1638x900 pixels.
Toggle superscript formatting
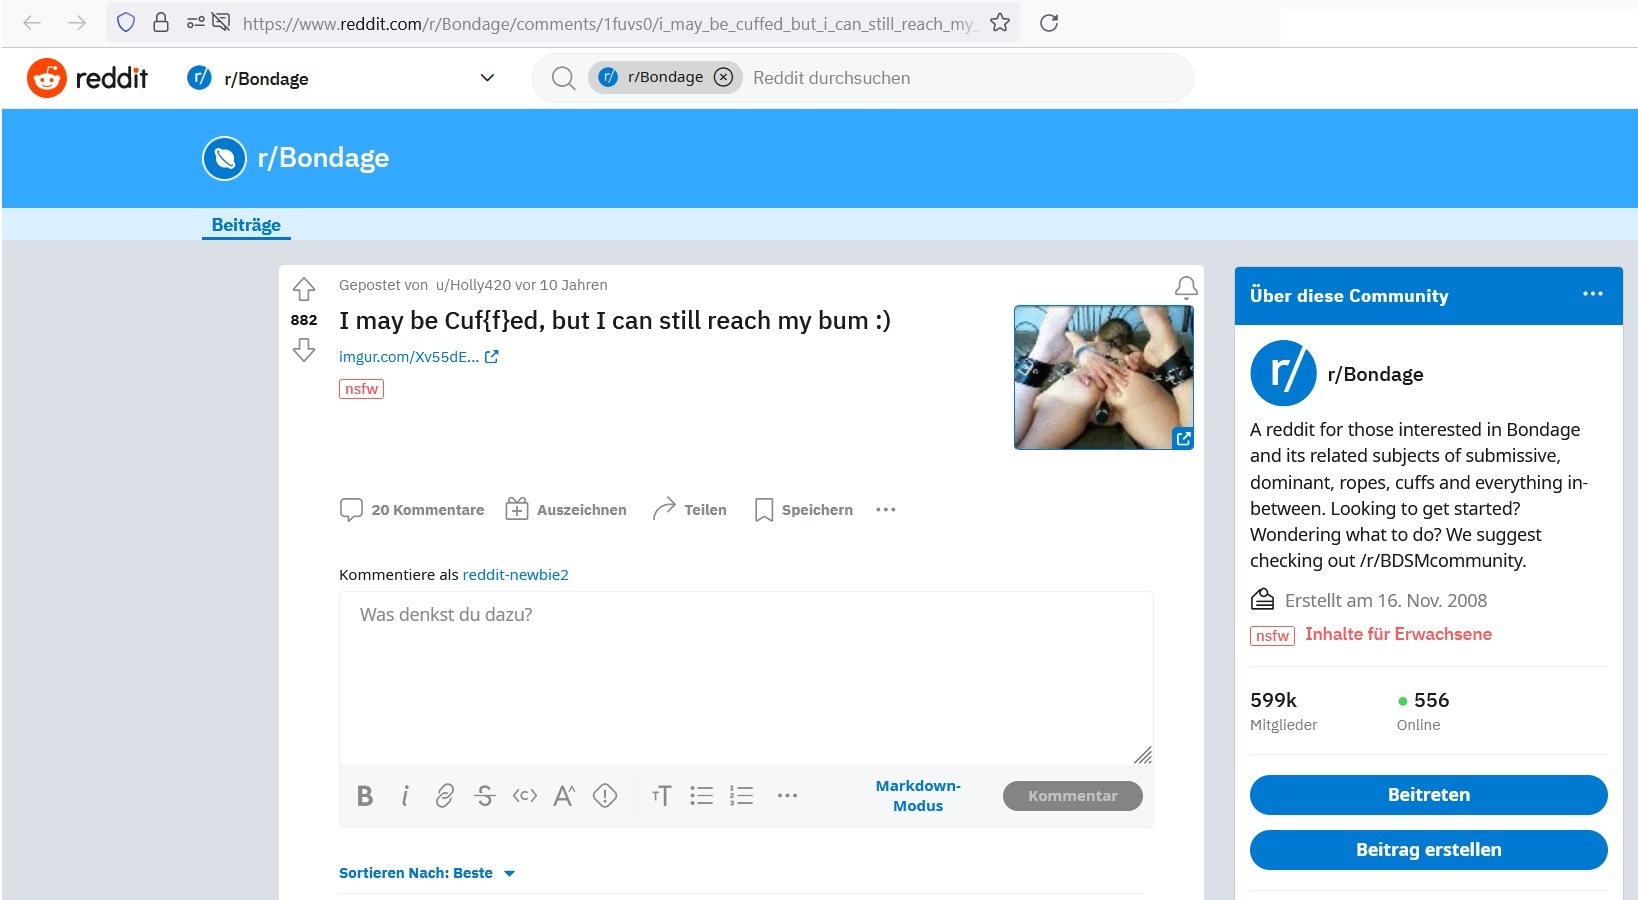tap(564, 796)
